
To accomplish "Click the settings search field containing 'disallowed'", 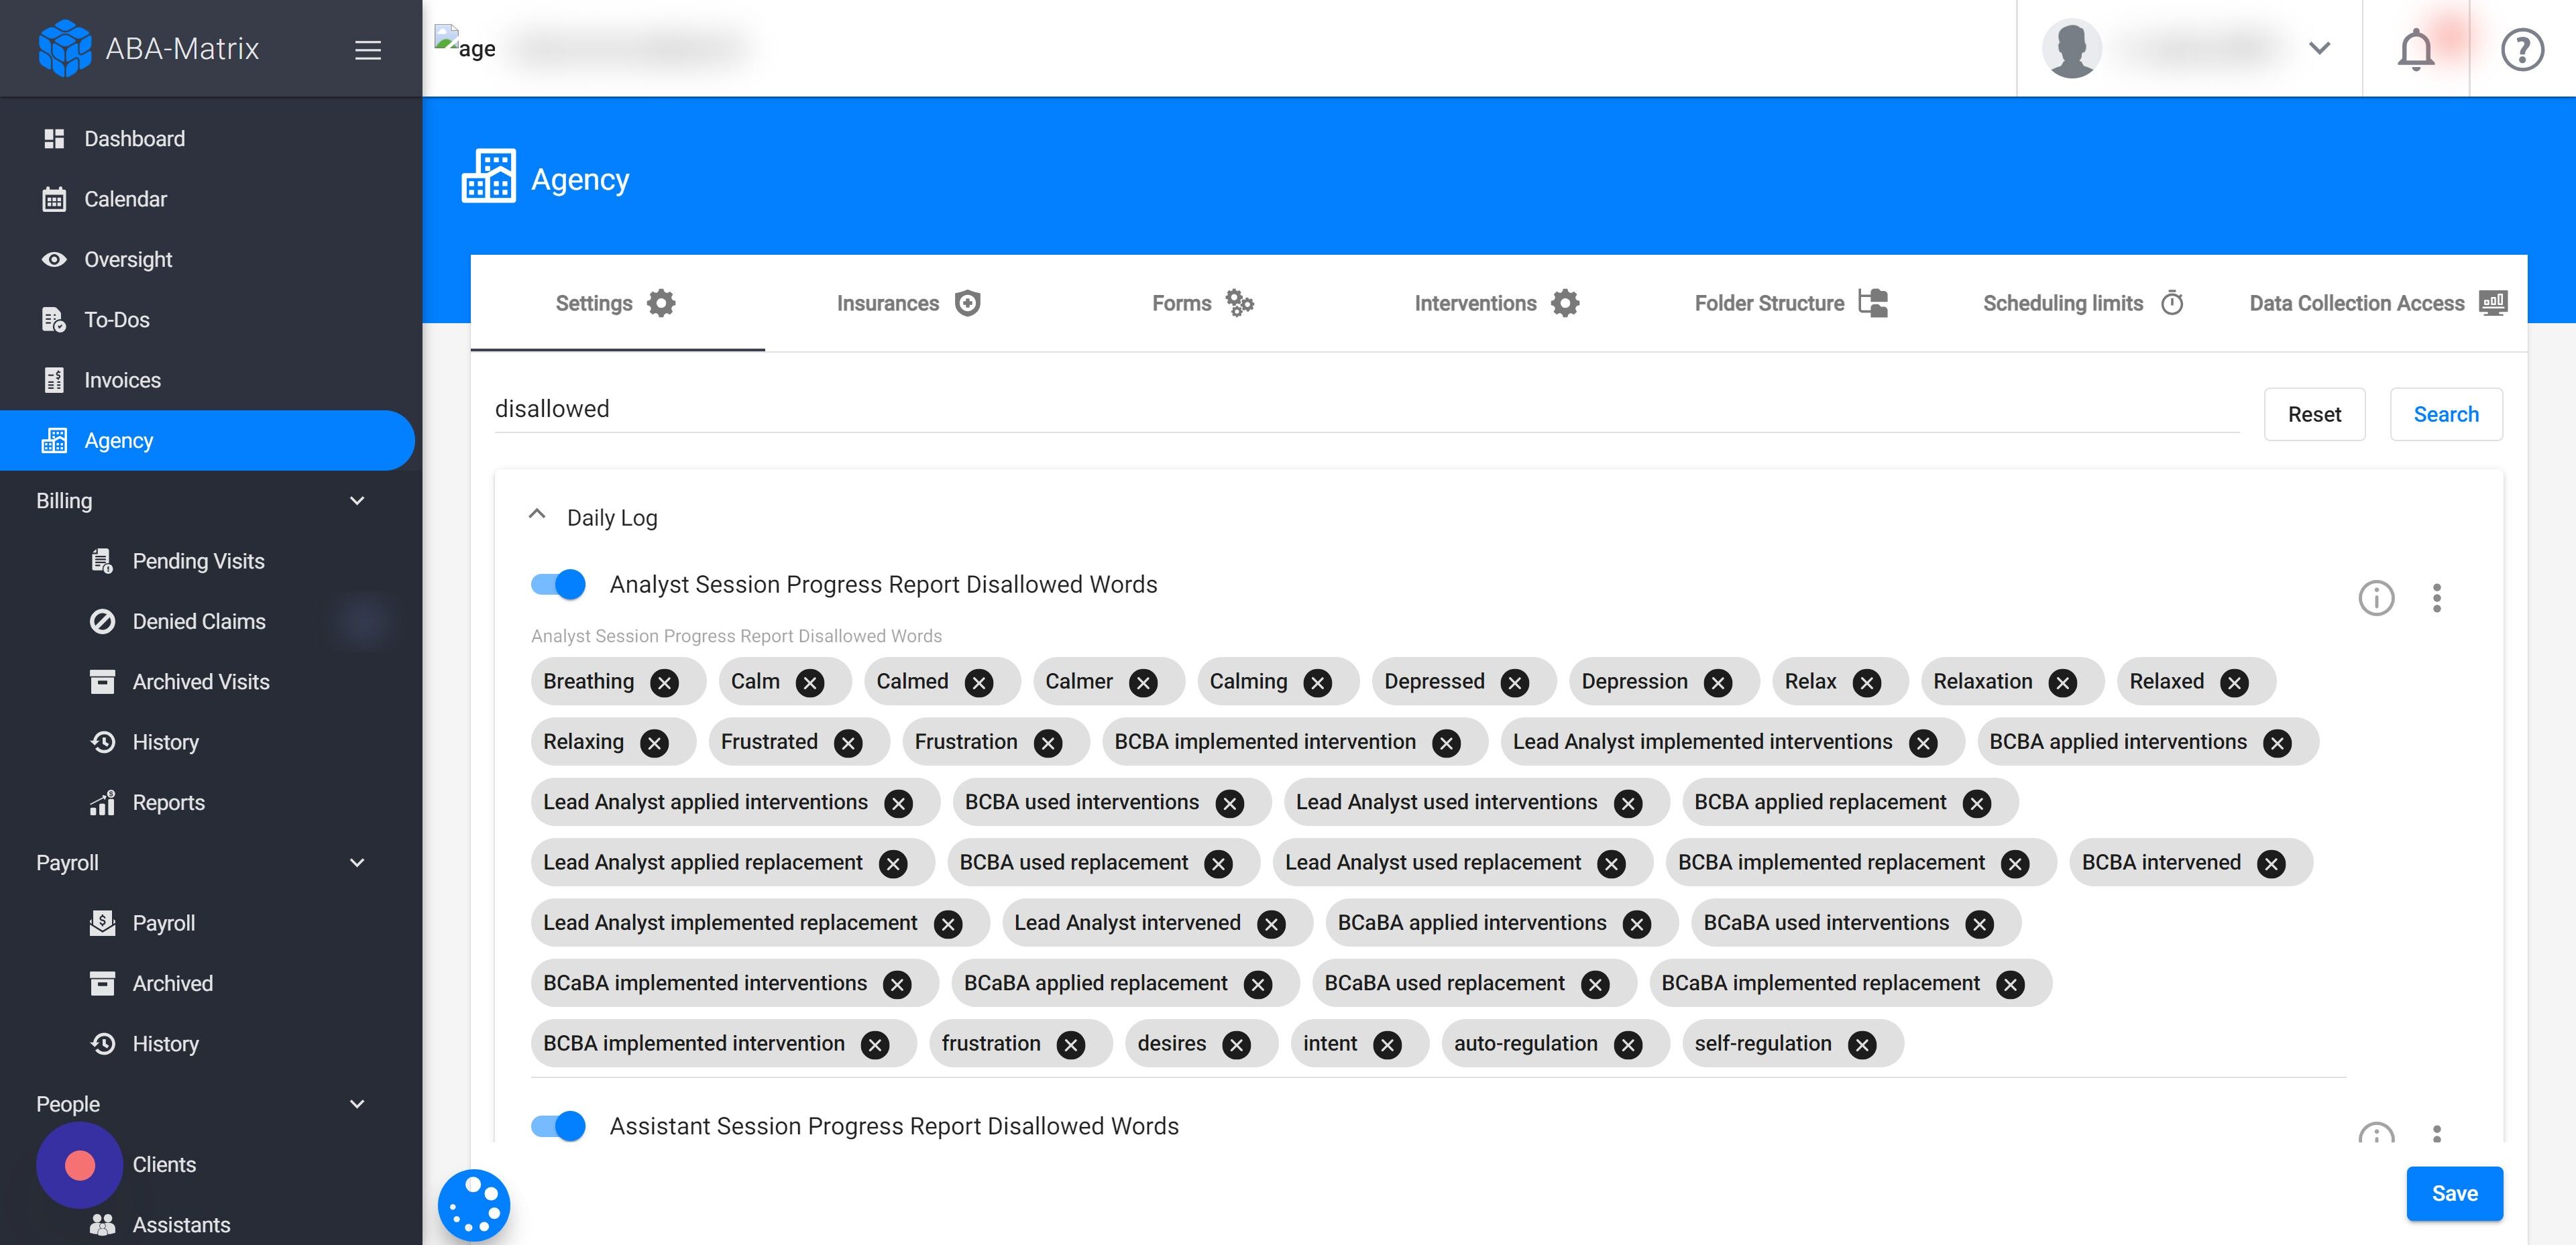I will click(x=1365, y=409).
